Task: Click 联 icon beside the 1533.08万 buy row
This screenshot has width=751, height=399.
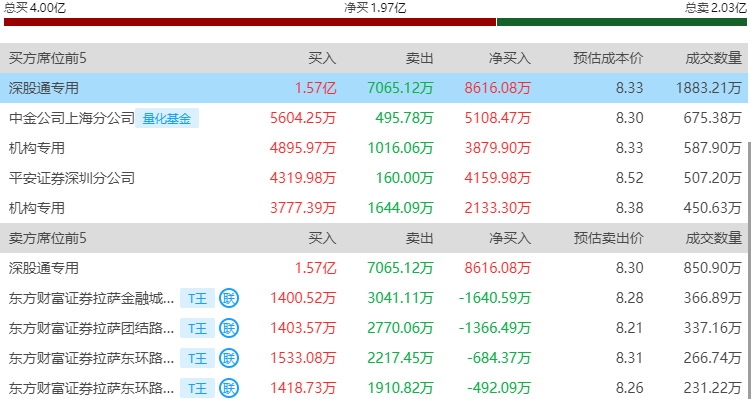Action: pyautogui.click(x=229, y=358)
